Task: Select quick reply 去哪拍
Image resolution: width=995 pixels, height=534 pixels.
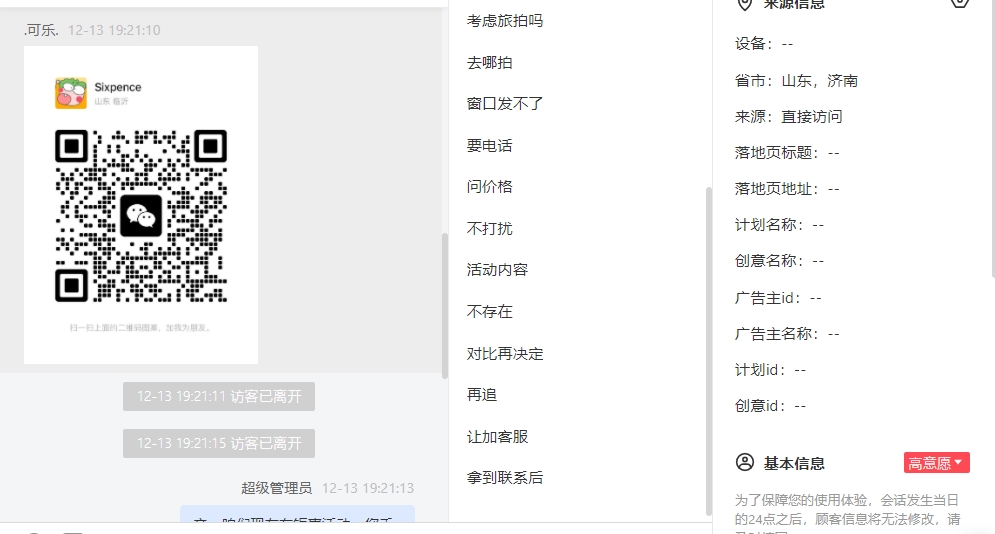Action: click(489, 63)
